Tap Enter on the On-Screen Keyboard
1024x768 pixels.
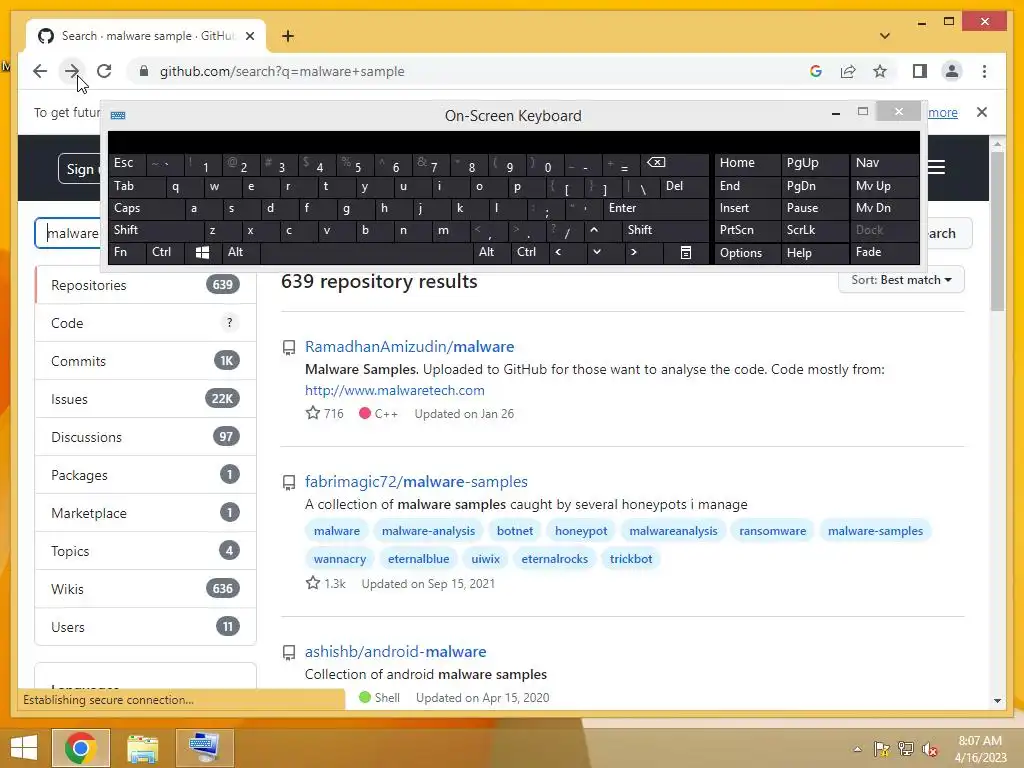pos(656,208)
